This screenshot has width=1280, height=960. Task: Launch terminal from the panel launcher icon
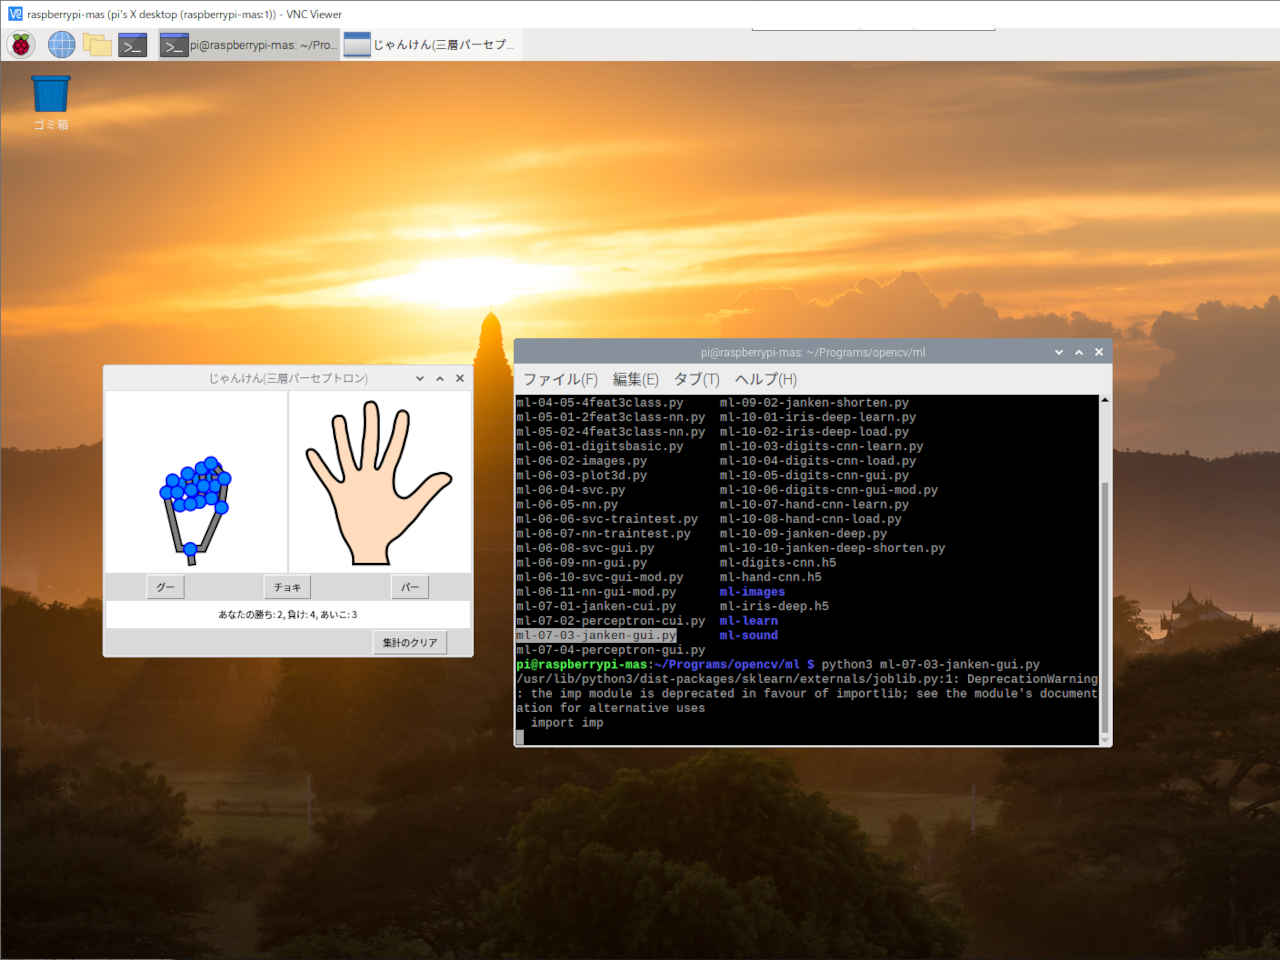pyautogui.click(x=132, y=45)
